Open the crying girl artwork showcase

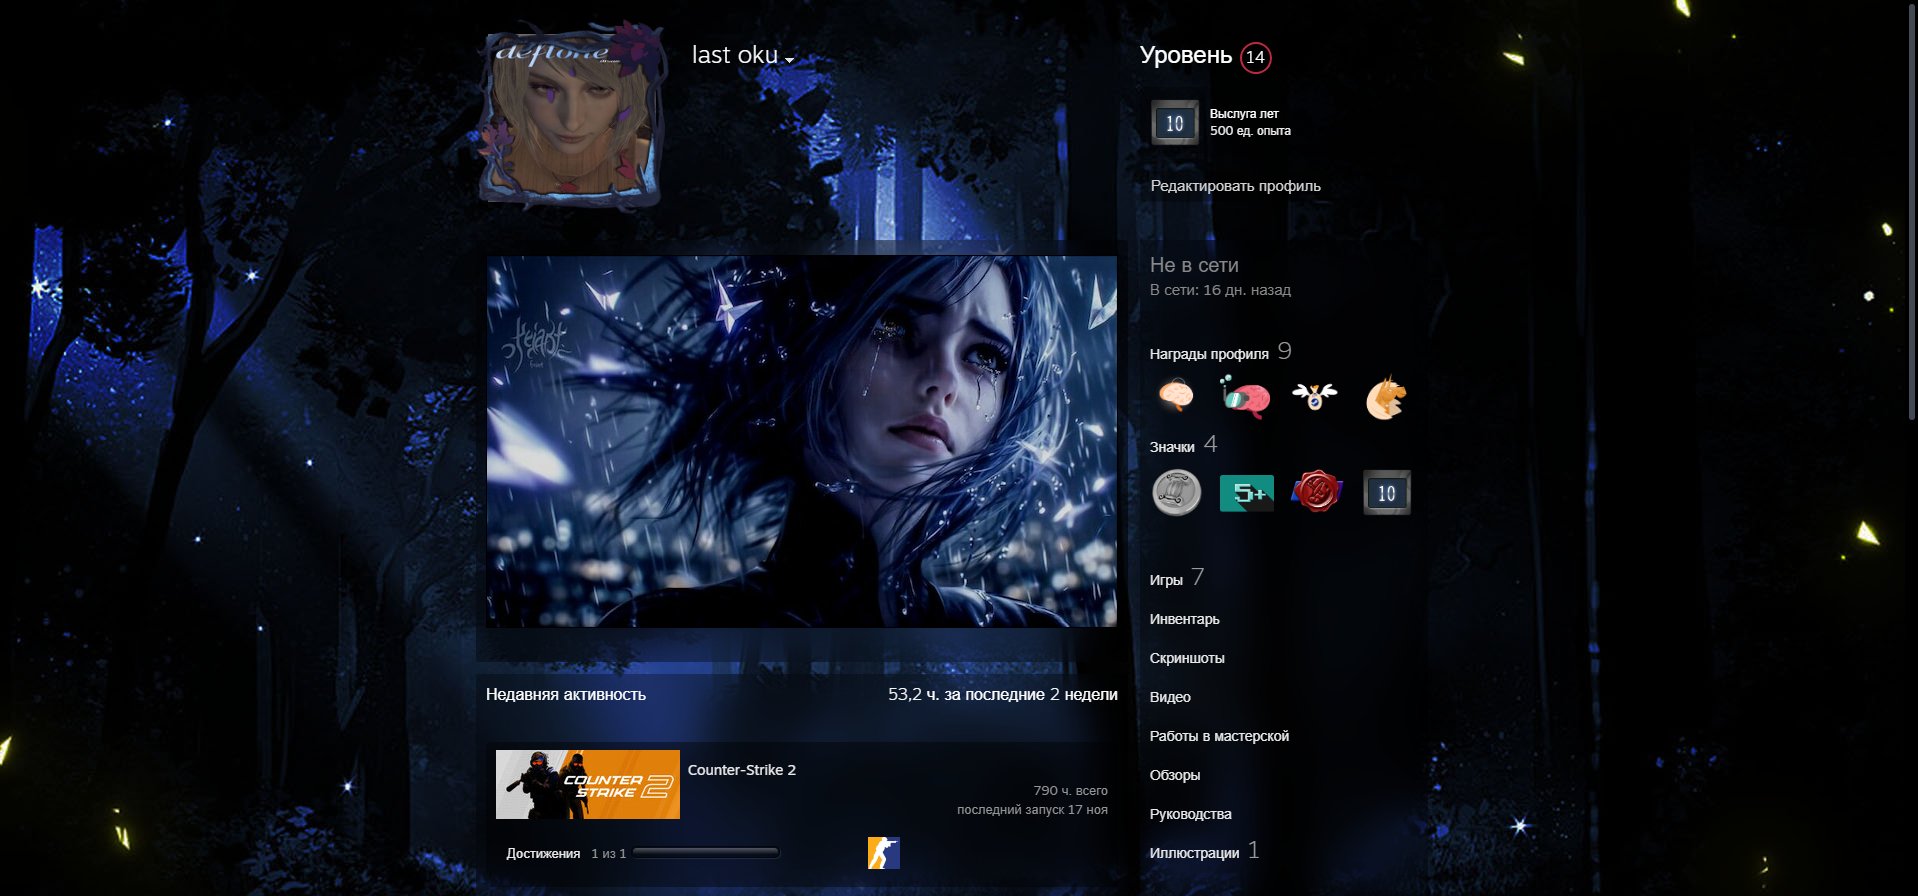801,441
